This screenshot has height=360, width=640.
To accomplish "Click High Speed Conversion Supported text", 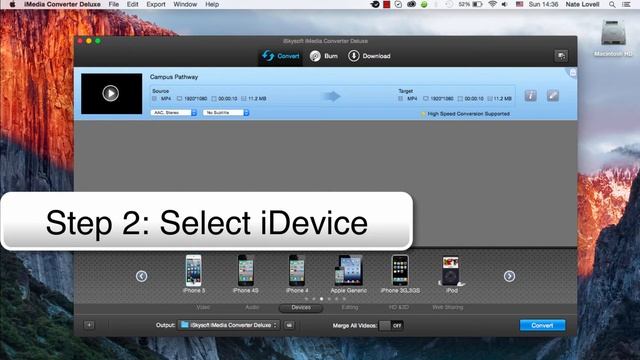I will [x=469, y=114].
